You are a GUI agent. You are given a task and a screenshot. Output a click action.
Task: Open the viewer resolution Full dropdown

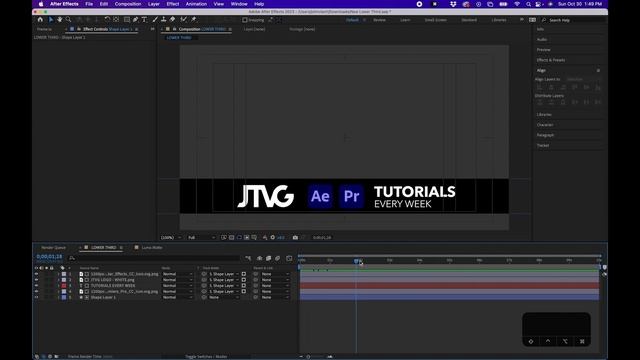point(201,237)
